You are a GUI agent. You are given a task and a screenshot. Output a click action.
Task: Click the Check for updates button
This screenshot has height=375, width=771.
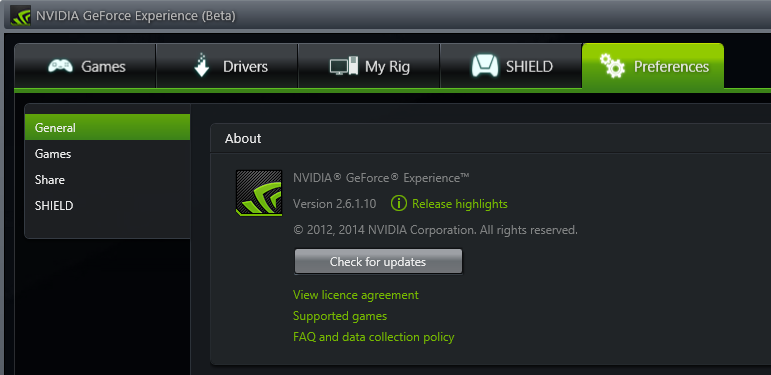(x=378, y=261)
